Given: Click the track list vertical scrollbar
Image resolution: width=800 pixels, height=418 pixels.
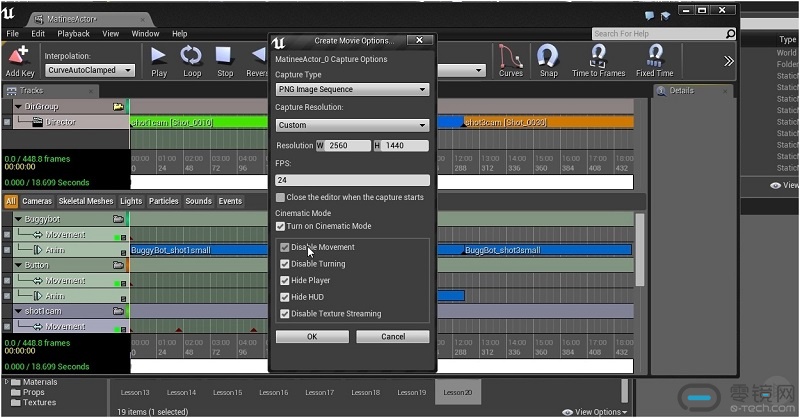Looking at the screenshot, I should pos(640,250).
